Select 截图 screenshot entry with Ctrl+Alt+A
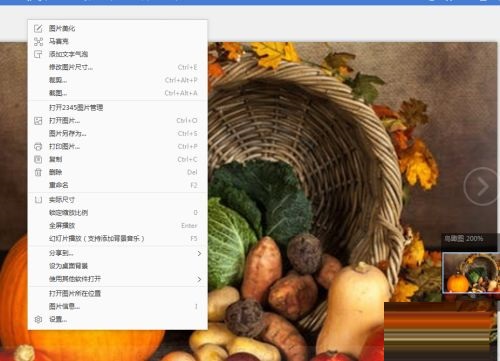Image resolution: width=500 pixels, height=361 pixels. [x=117, y=93]
